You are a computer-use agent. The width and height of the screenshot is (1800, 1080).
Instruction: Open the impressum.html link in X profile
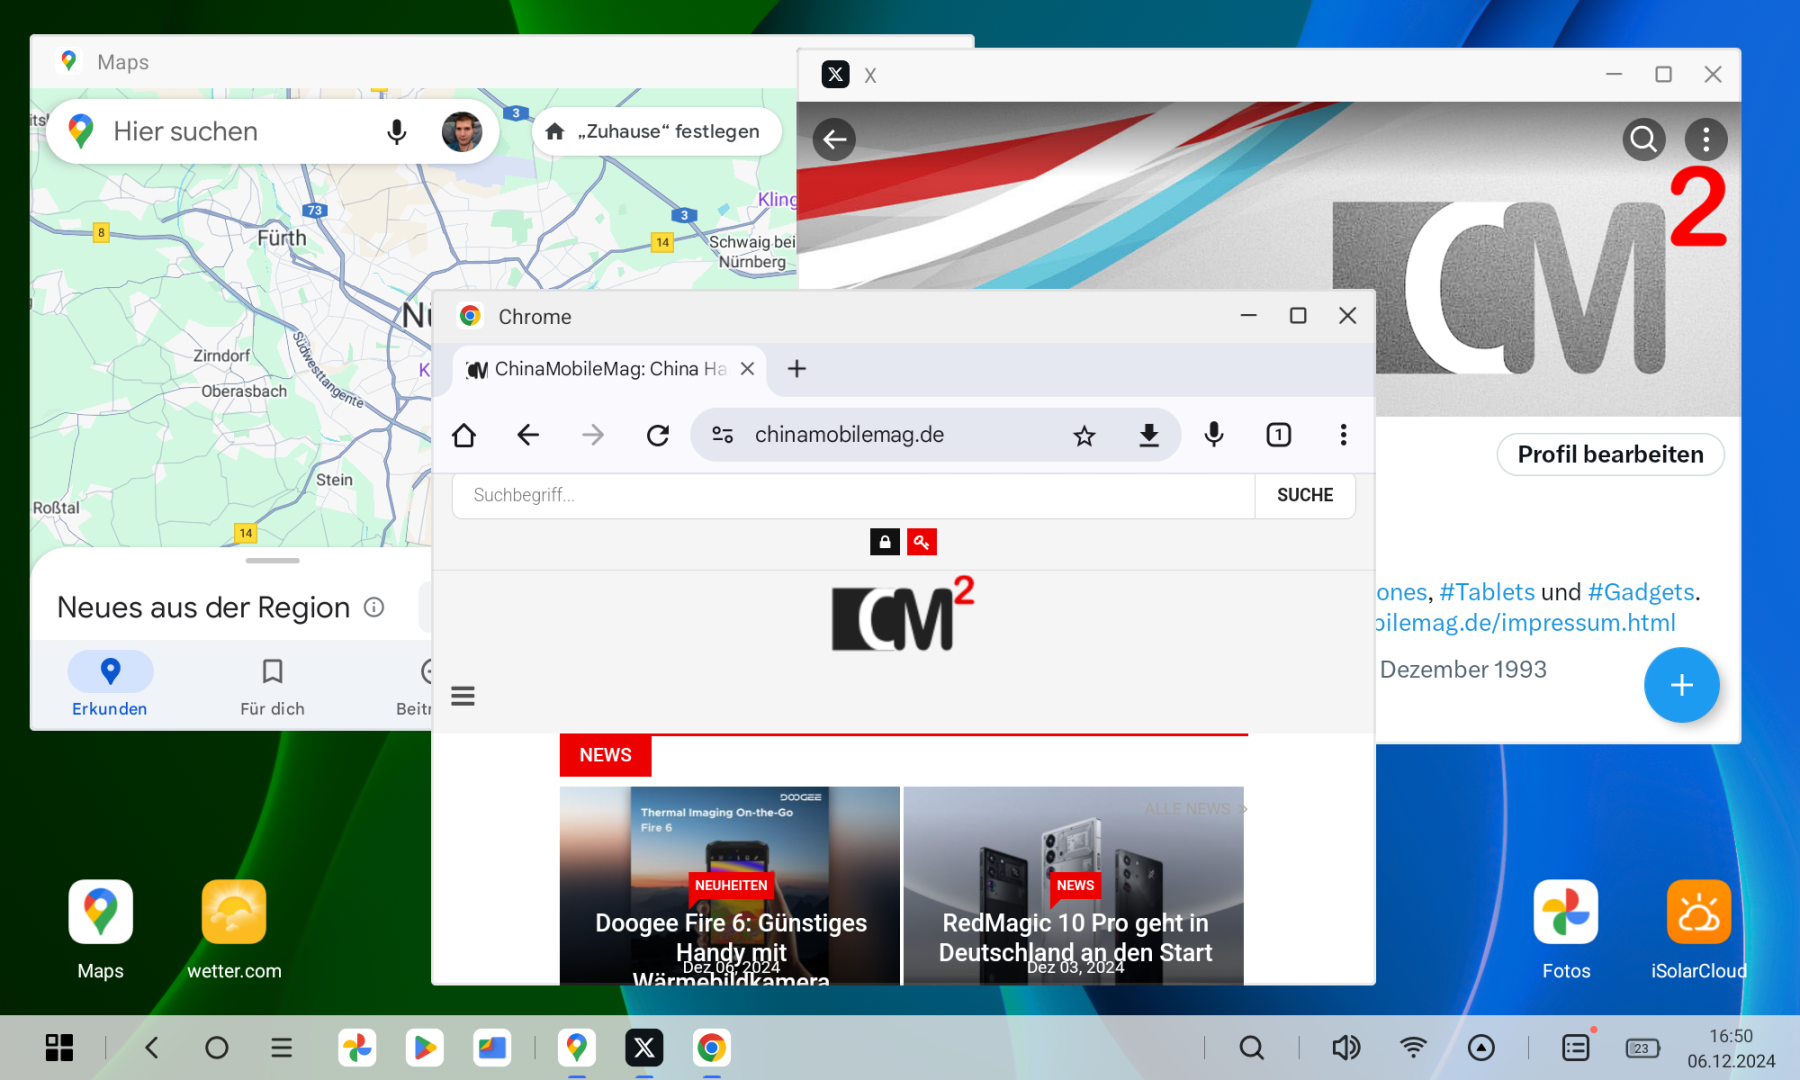click(1526, 623)
